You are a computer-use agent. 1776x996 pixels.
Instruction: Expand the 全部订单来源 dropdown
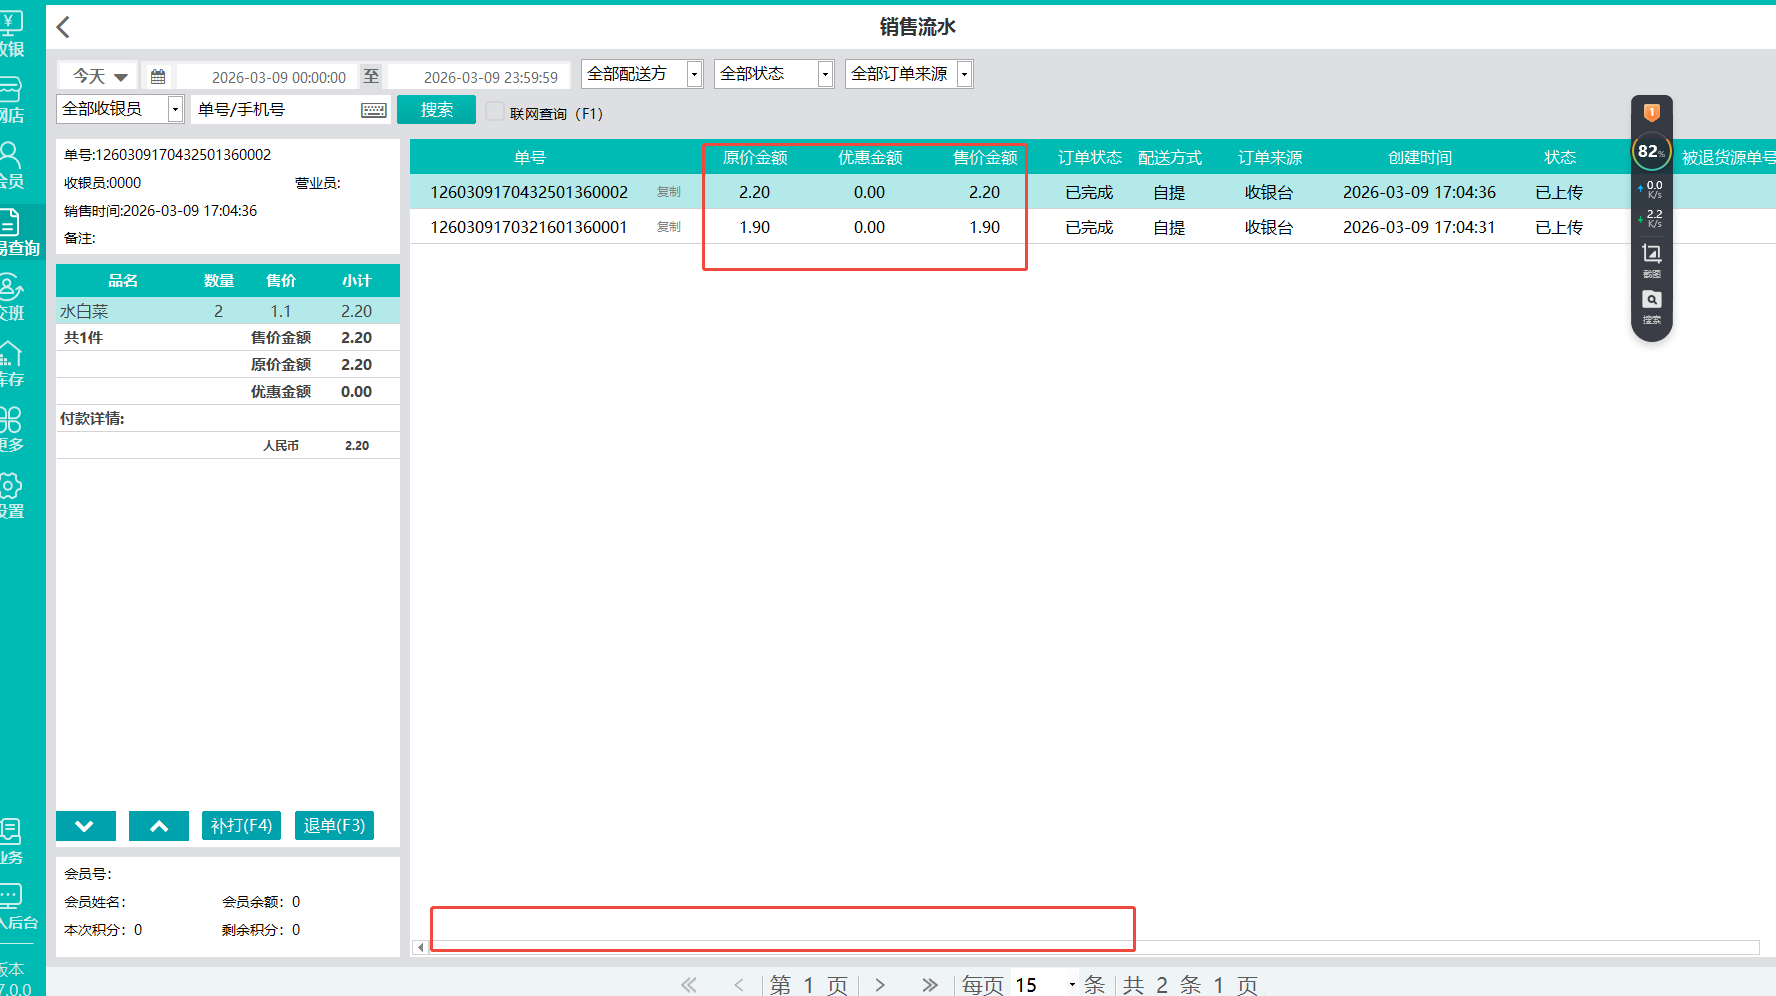909,74
